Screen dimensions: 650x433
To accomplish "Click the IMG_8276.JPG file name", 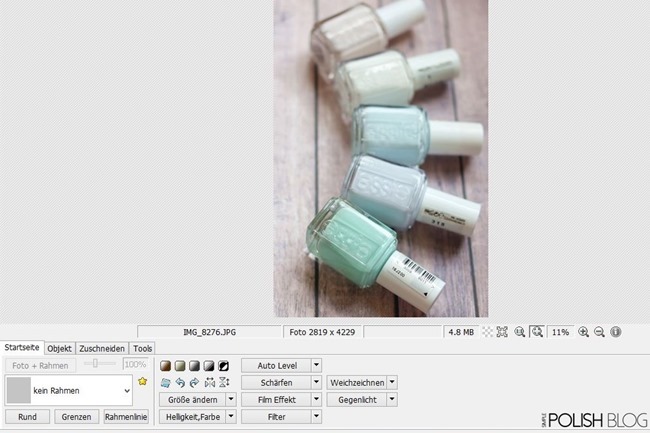I will (209, 332).
